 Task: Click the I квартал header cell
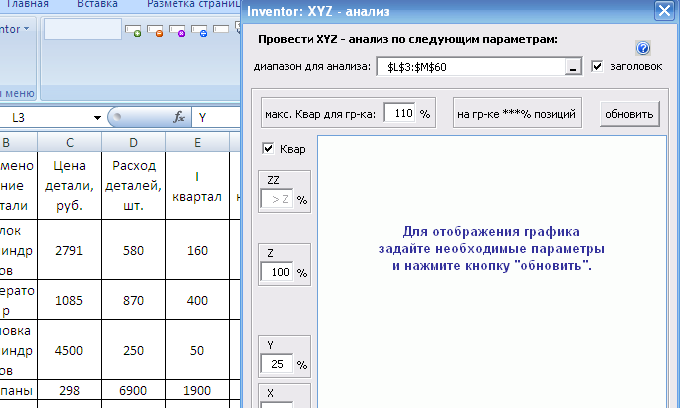pos(197,186)
